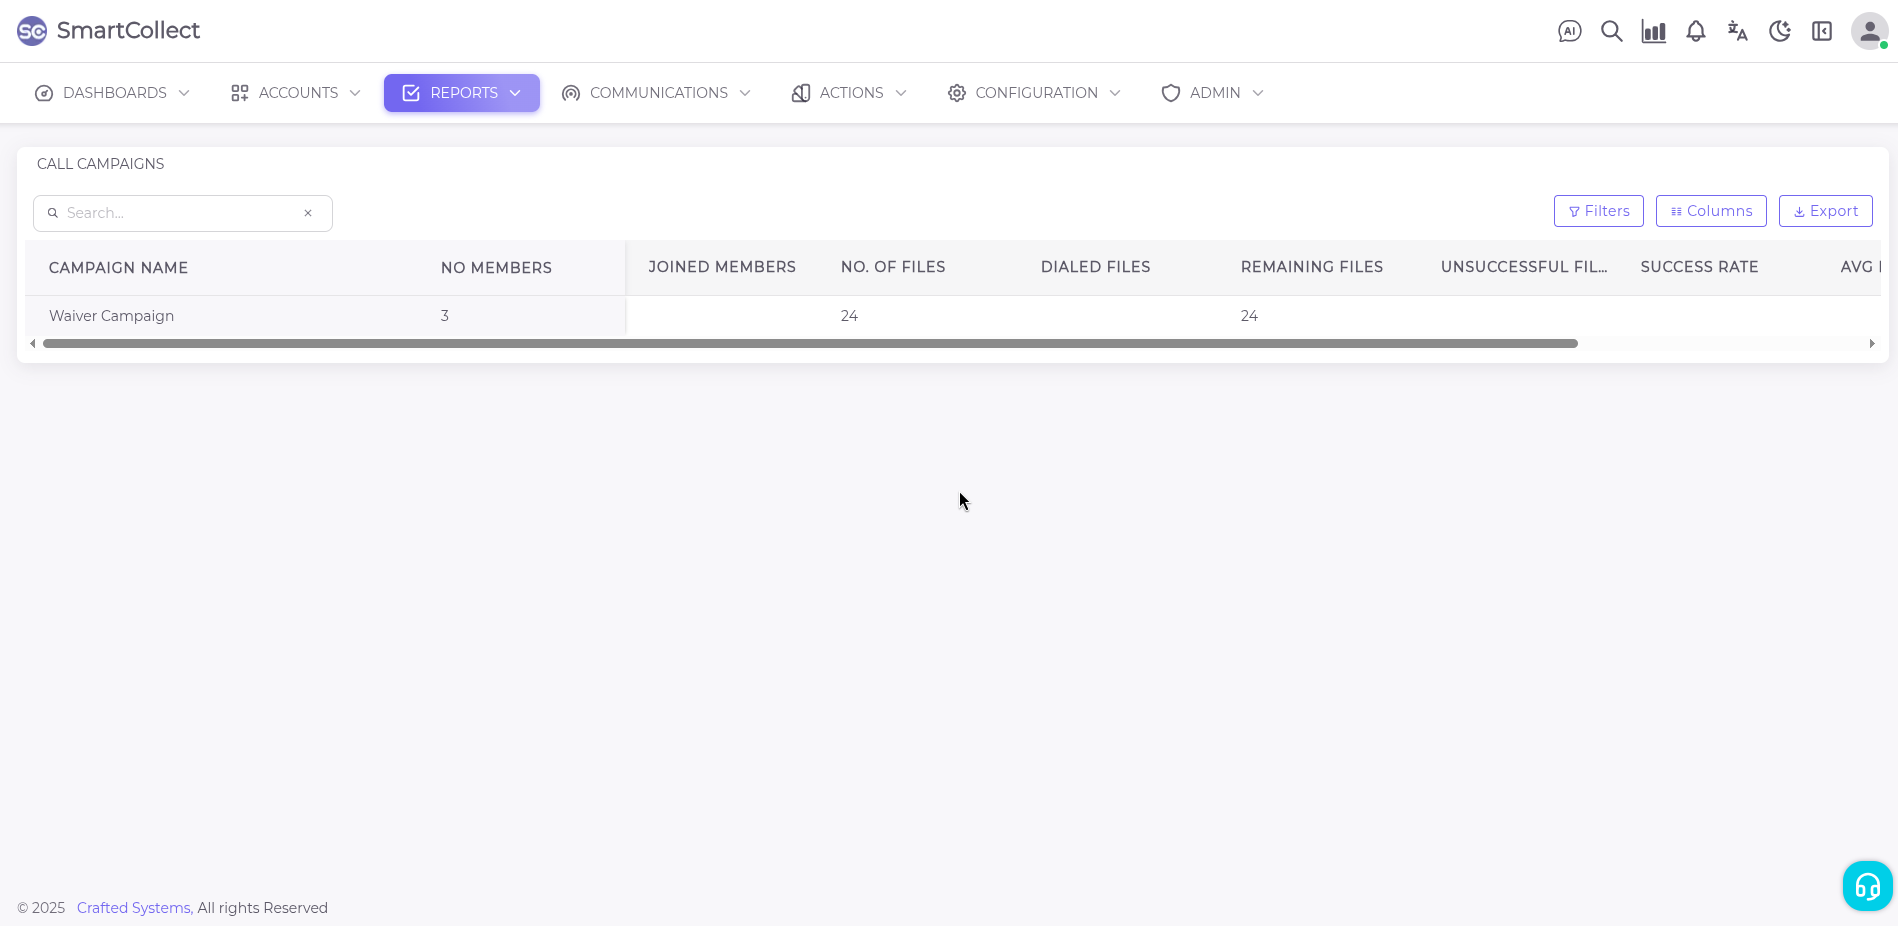
Task: Focus the campaign search field
Action: pyautogui.click(x=180, y=213)
